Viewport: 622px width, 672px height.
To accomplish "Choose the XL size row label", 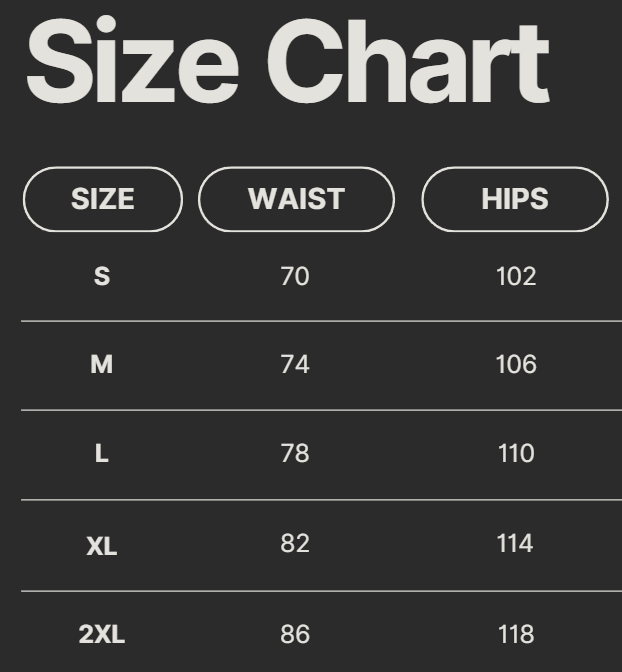I will [x=102, y=546].
